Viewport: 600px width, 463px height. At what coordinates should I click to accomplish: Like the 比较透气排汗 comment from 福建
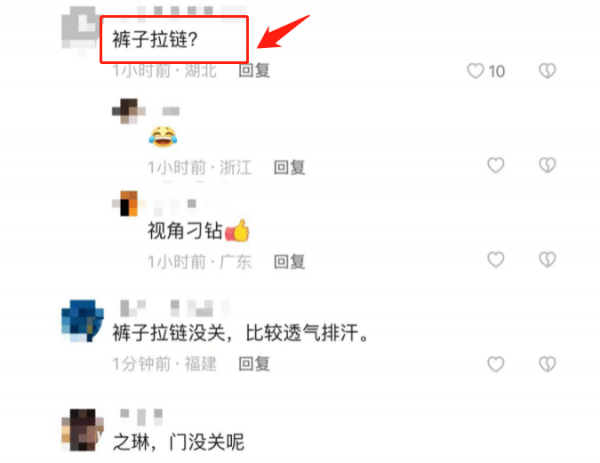point(496,364)
